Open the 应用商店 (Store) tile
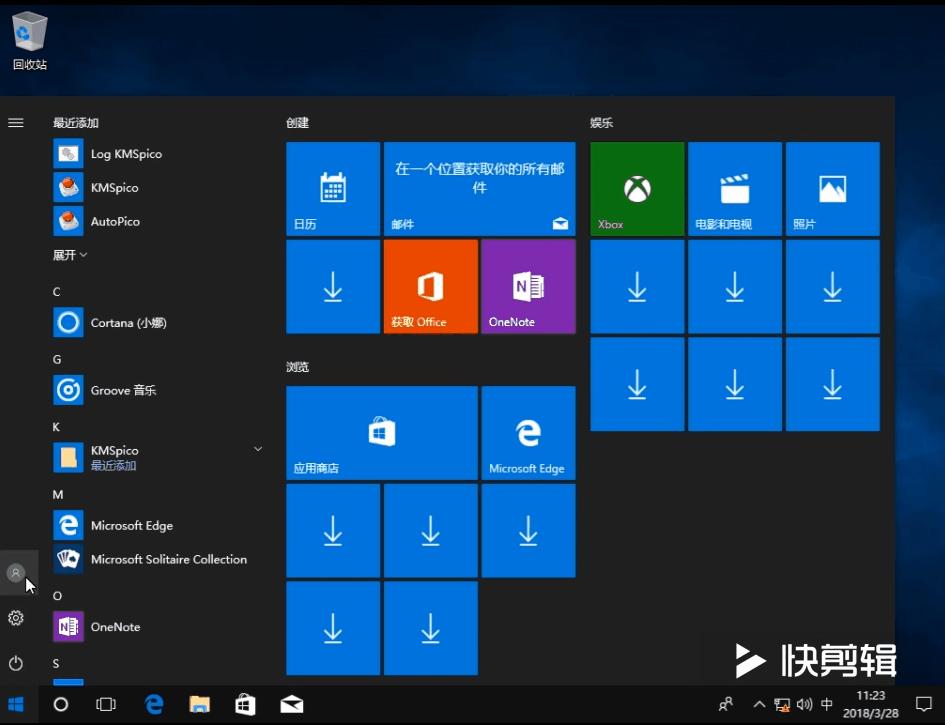The height and width of the screenshot is (725, 945). click(x=381, y=432)
